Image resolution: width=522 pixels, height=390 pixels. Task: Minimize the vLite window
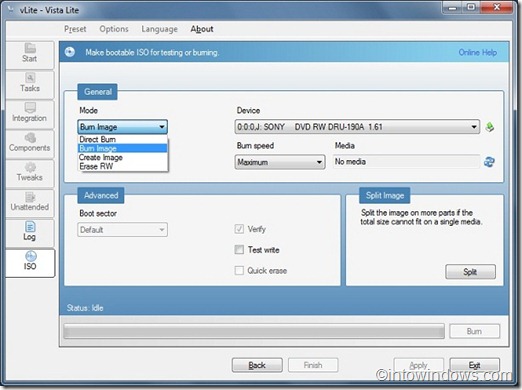[452, 7]
